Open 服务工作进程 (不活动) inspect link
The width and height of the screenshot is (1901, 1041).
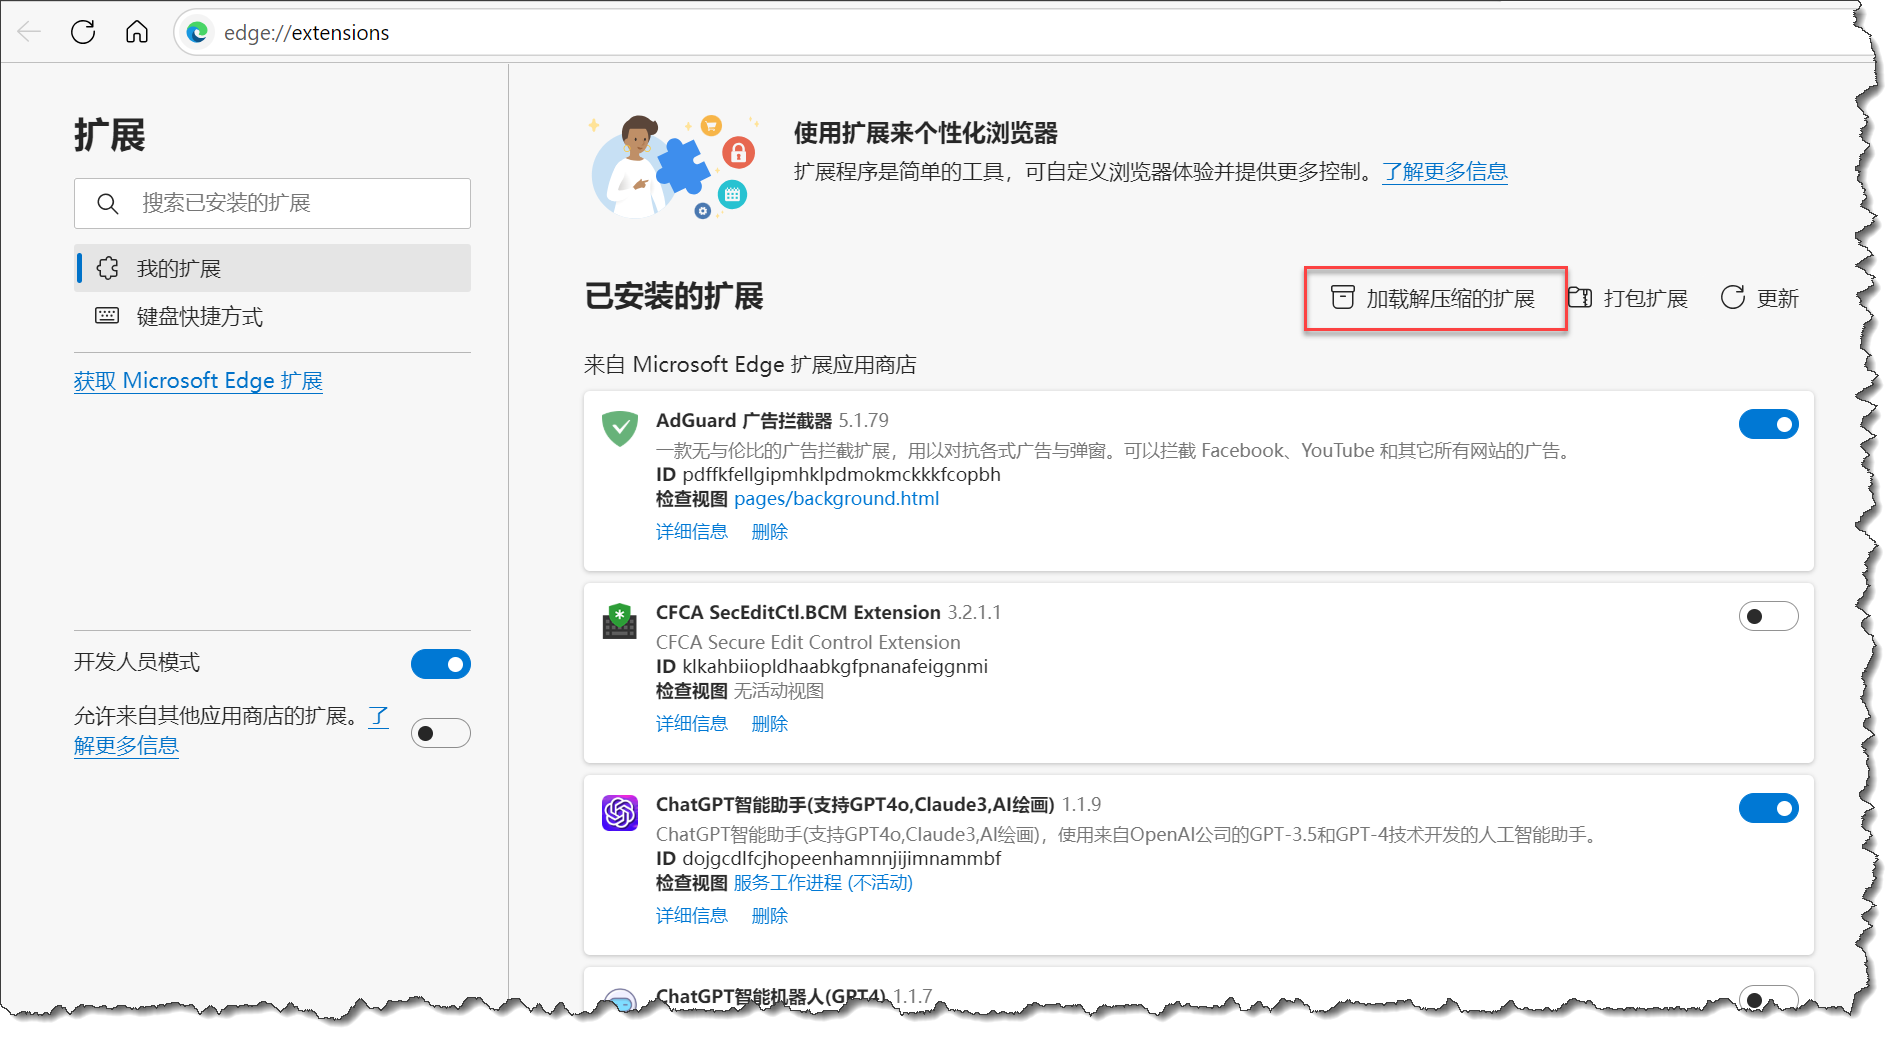823,883
